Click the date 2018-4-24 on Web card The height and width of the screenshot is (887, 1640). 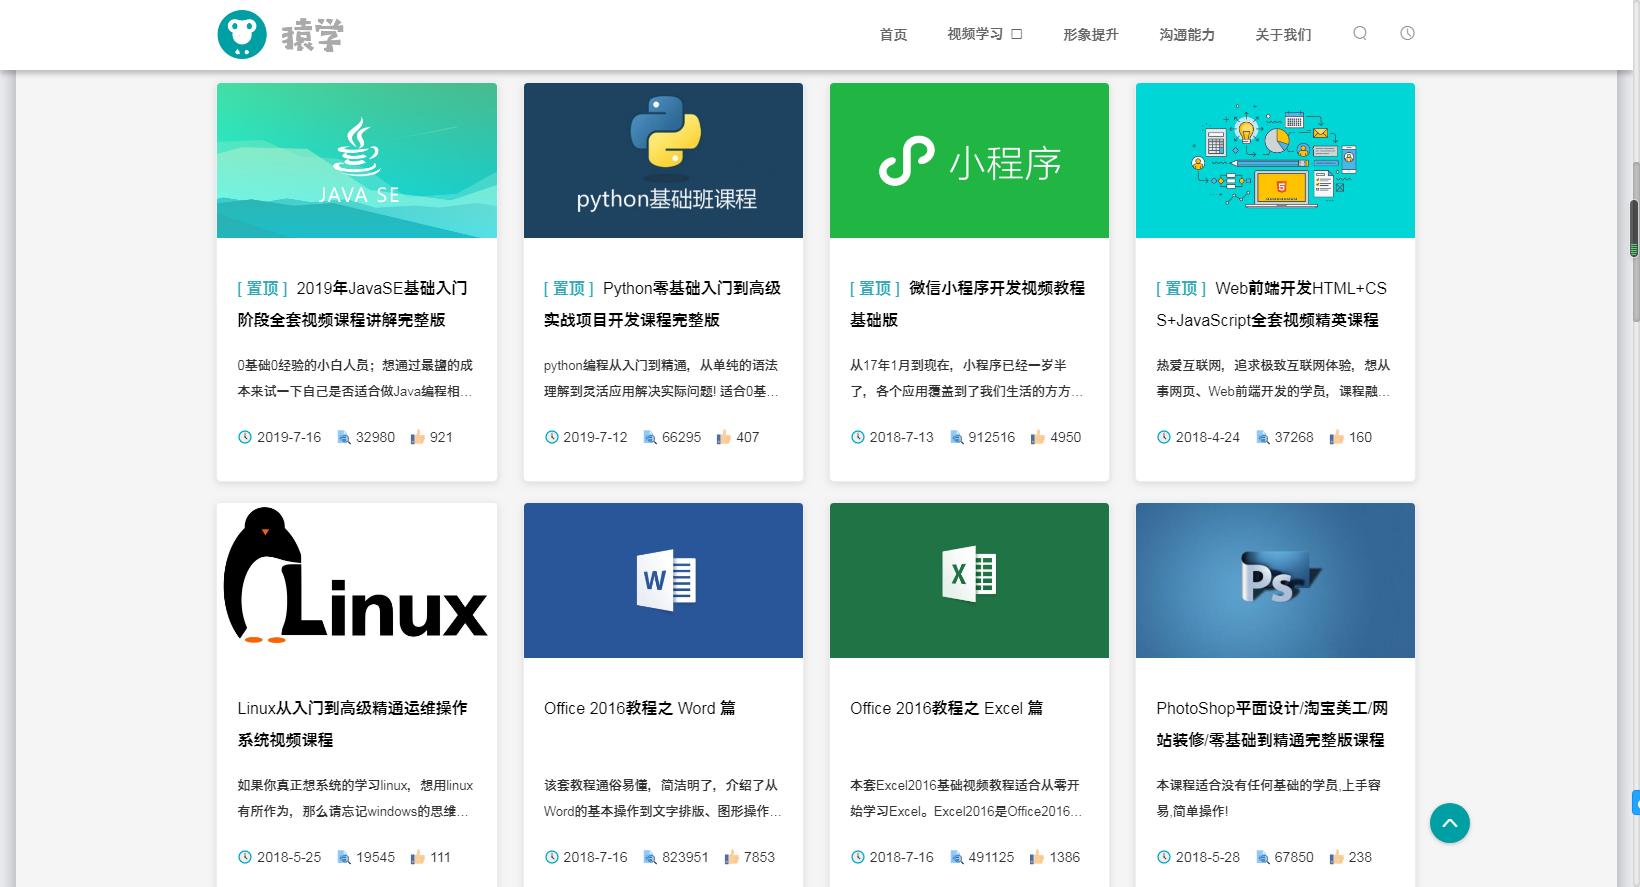coord(1208,437)
